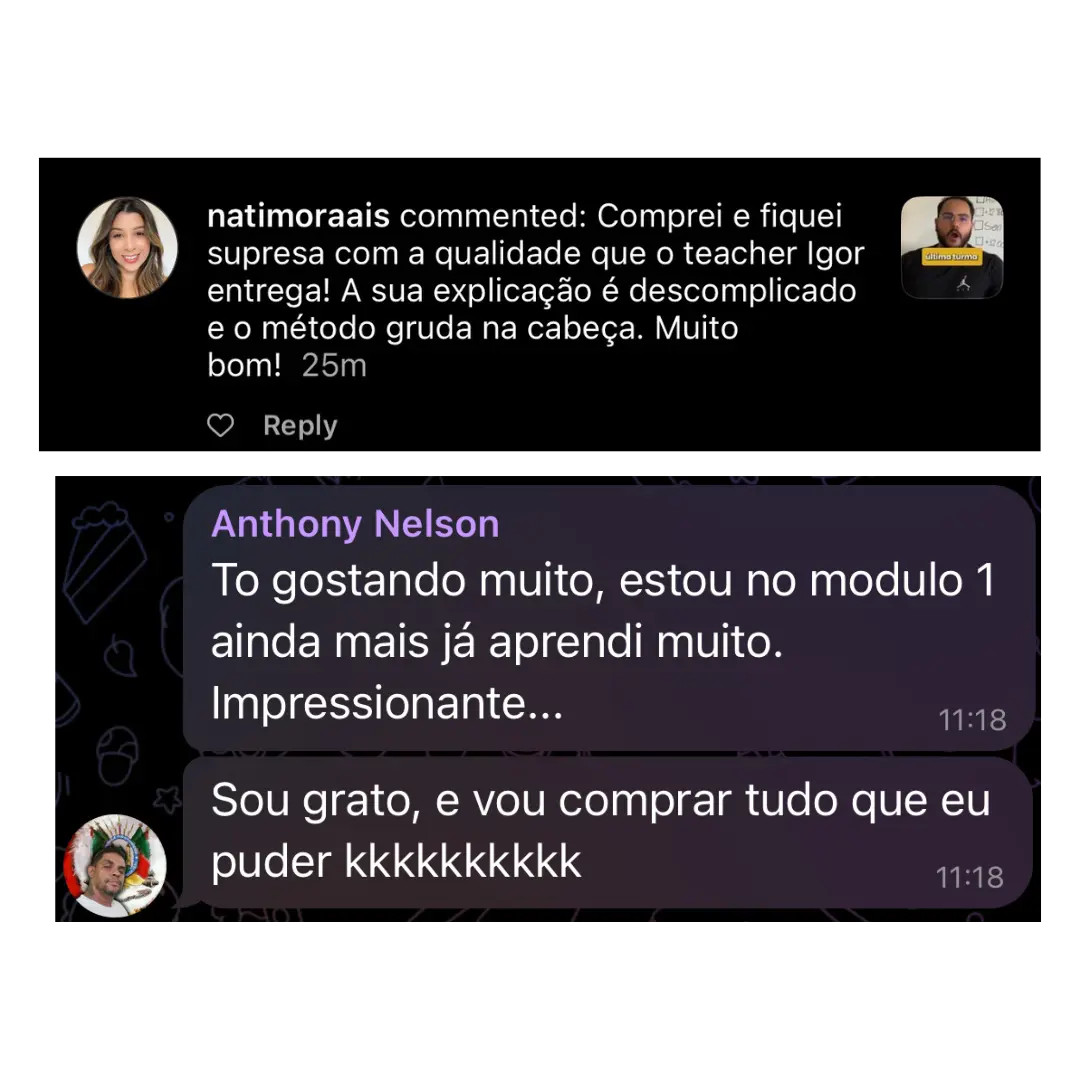Select the "Sou grato" message bubble
Screen dimensions: 1080x1080
[609, 832]
